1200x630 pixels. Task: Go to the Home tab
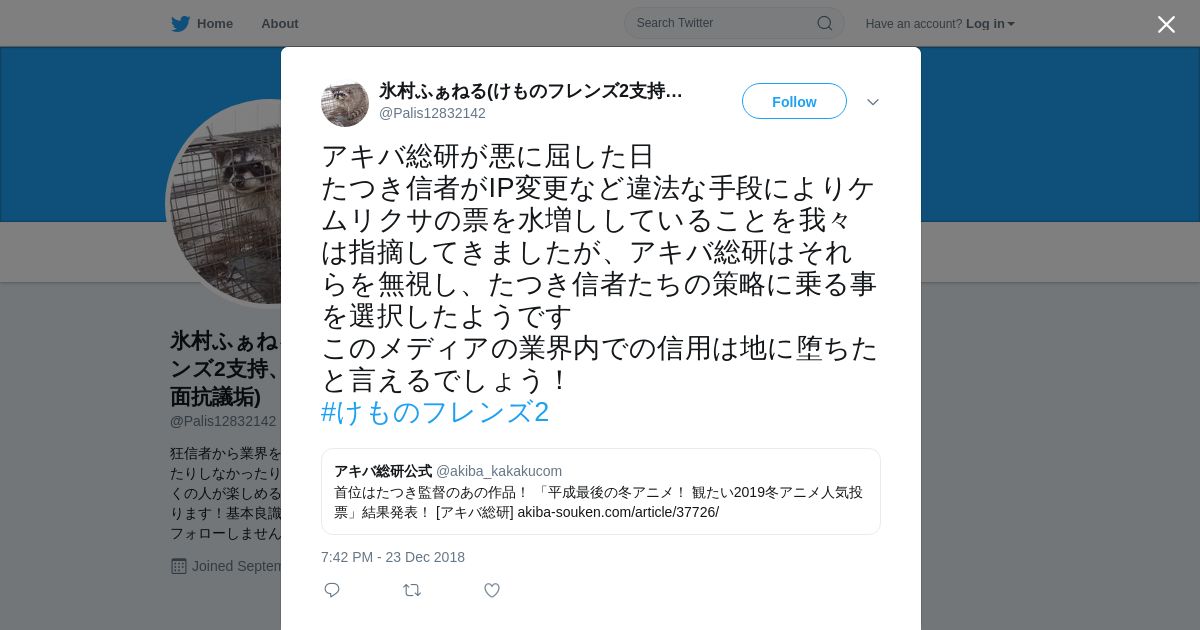tap(202, 23)
